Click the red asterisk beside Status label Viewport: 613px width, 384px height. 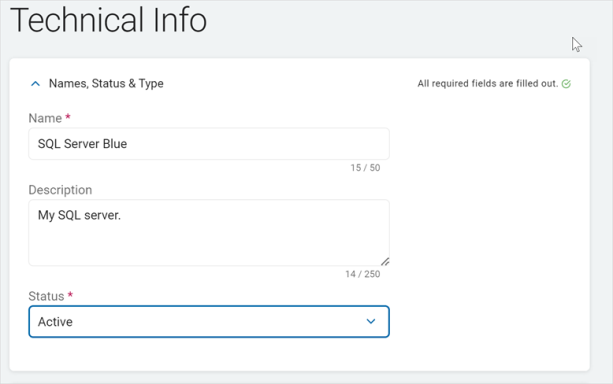(x=70, y=294)
